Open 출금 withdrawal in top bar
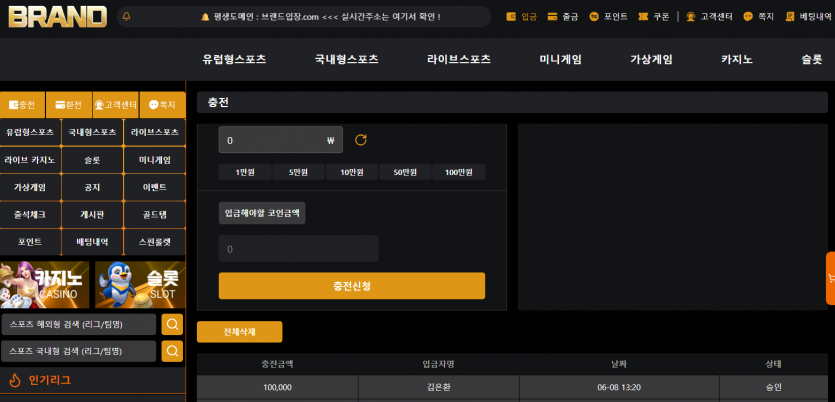Image resolution: width=835 pixels, height=402 pixels. point(562,17)
